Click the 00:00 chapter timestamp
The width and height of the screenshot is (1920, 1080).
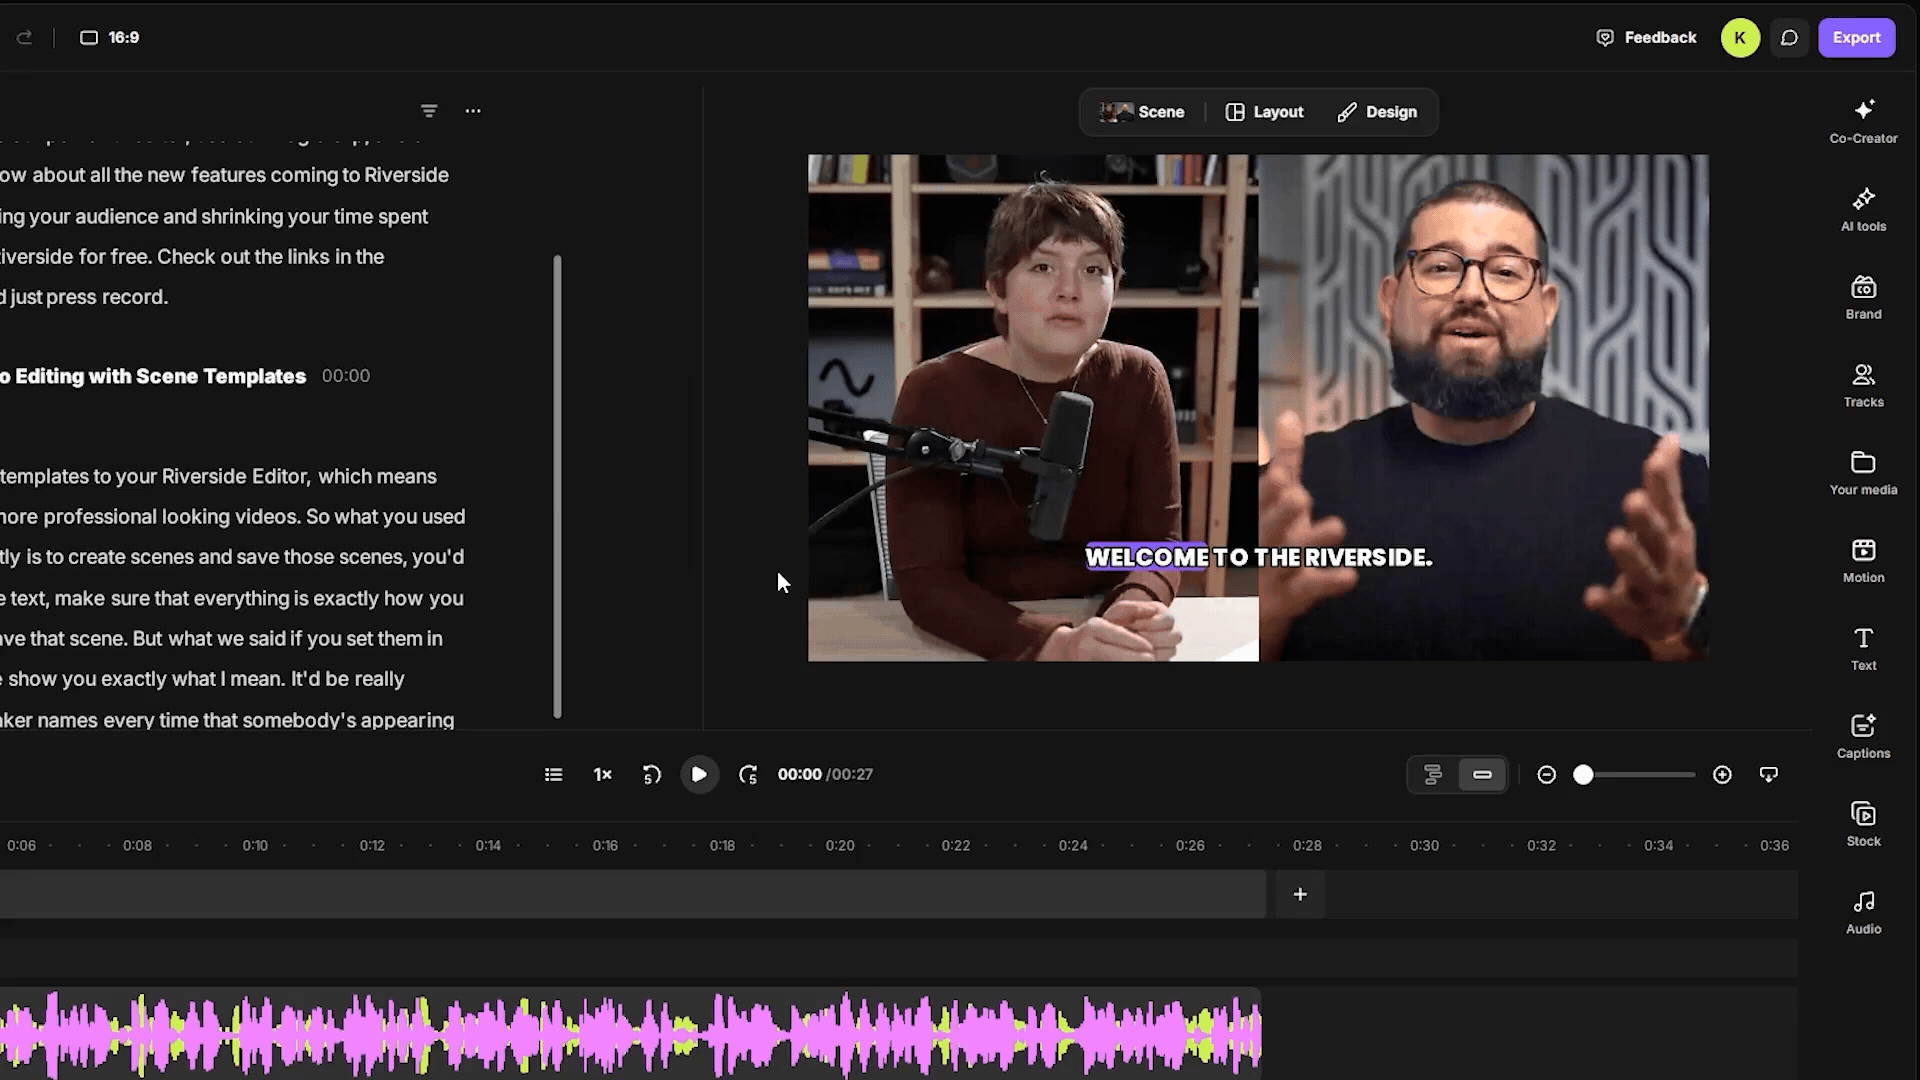(346, 376)
